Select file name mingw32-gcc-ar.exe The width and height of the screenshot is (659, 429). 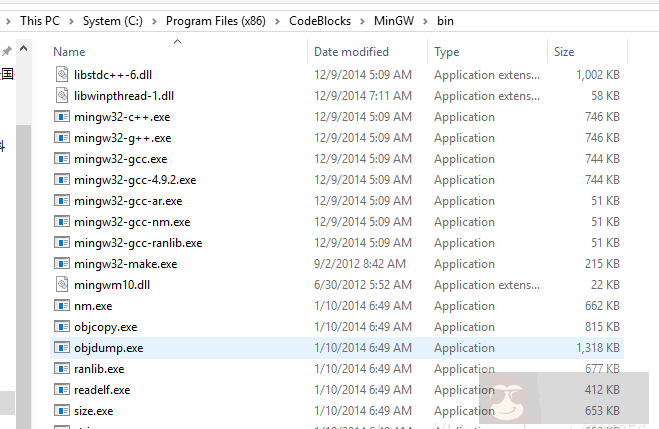click(x=128, y=201)
